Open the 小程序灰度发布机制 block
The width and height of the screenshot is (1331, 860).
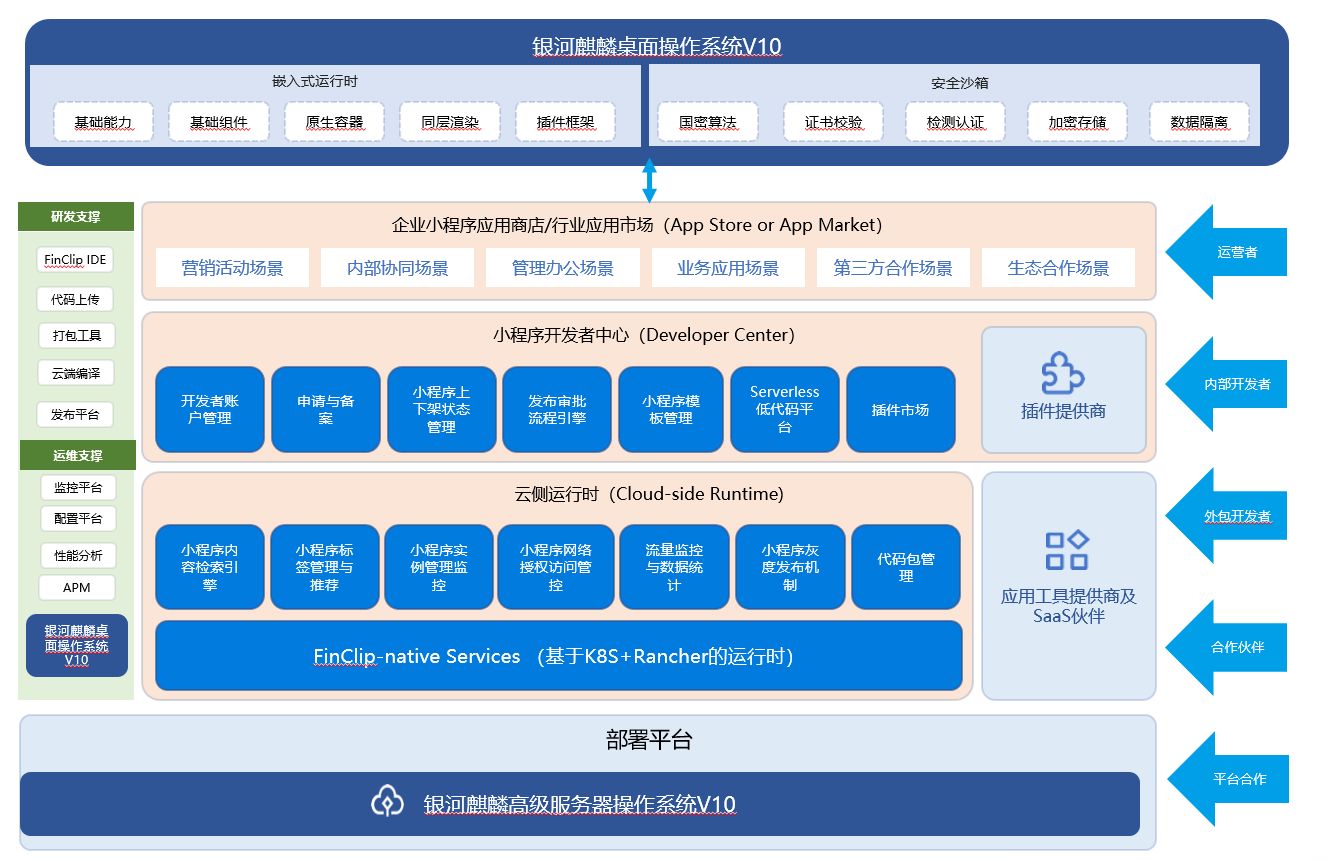tap(790, 567)
